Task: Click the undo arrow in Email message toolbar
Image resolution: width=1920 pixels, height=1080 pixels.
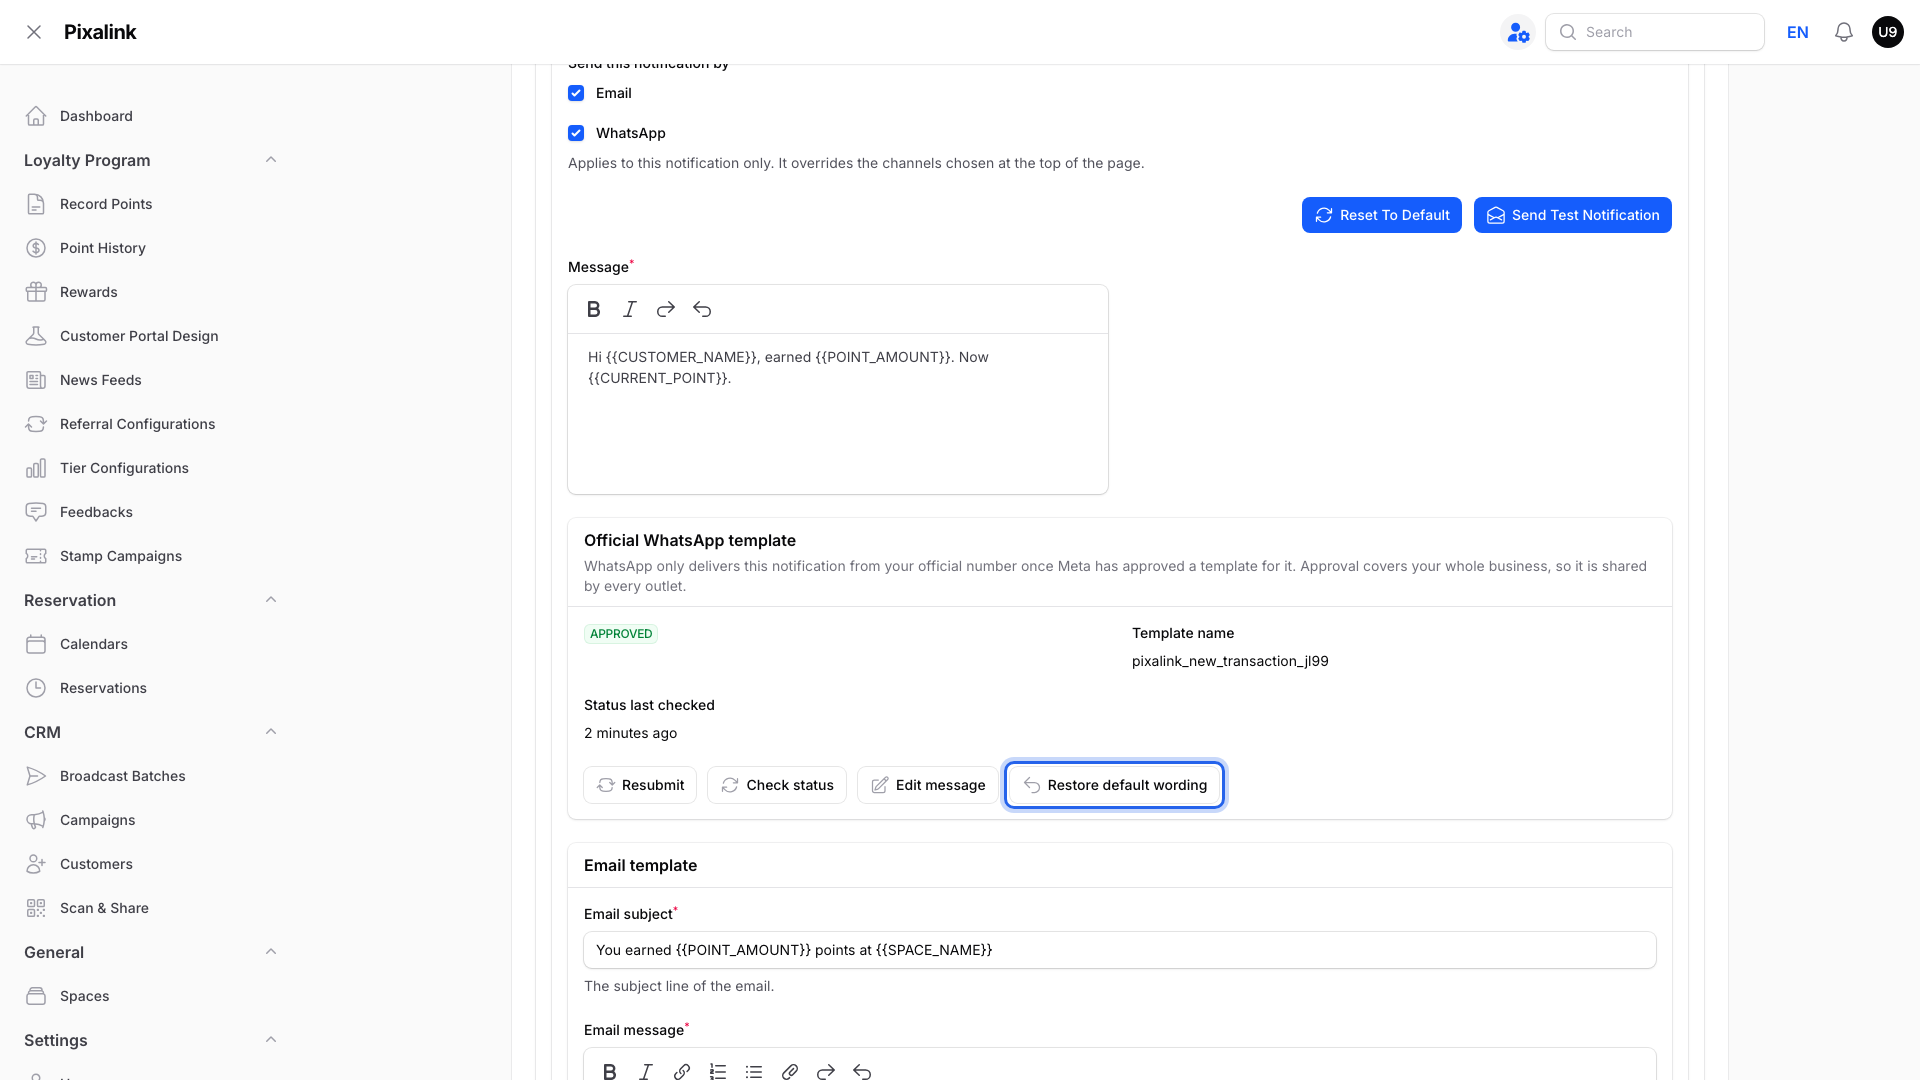Action: [x=862, y=1071]
